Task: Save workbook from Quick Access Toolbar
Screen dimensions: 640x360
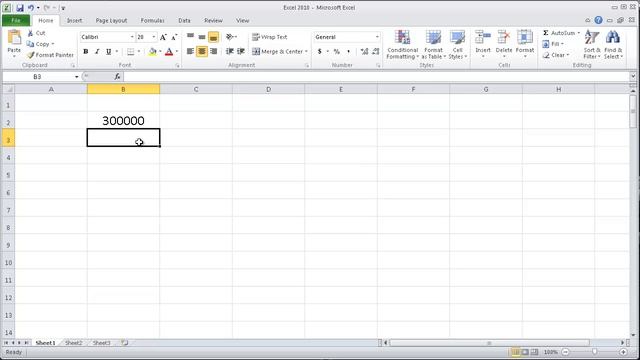Action: [20, 8]
